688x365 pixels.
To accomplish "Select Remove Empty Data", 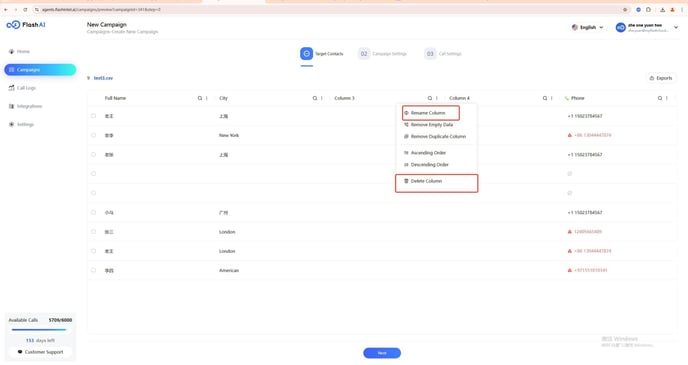I will (428, 125).
